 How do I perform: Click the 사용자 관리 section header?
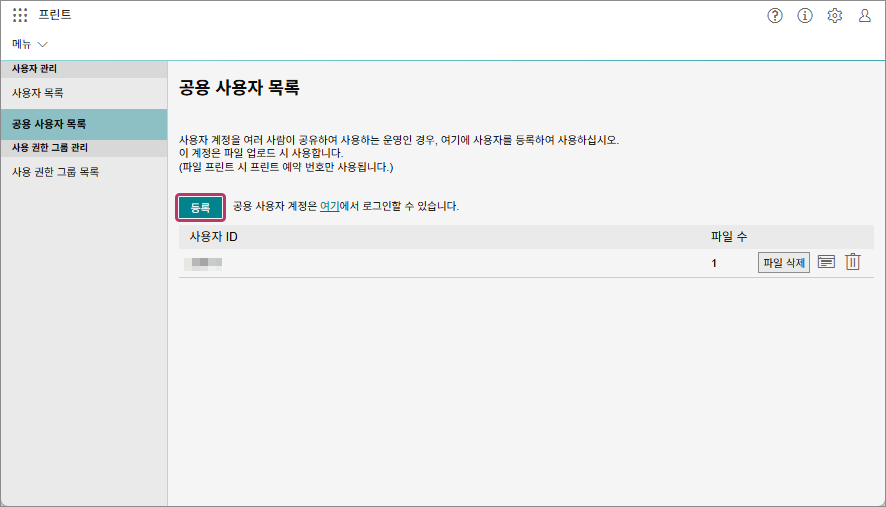(34, 69)
